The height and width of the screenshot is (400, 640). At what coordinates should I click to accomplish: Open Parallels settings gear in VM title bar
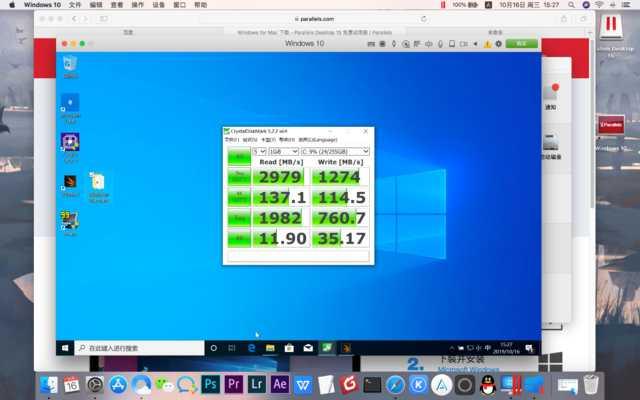click(498, 44)
